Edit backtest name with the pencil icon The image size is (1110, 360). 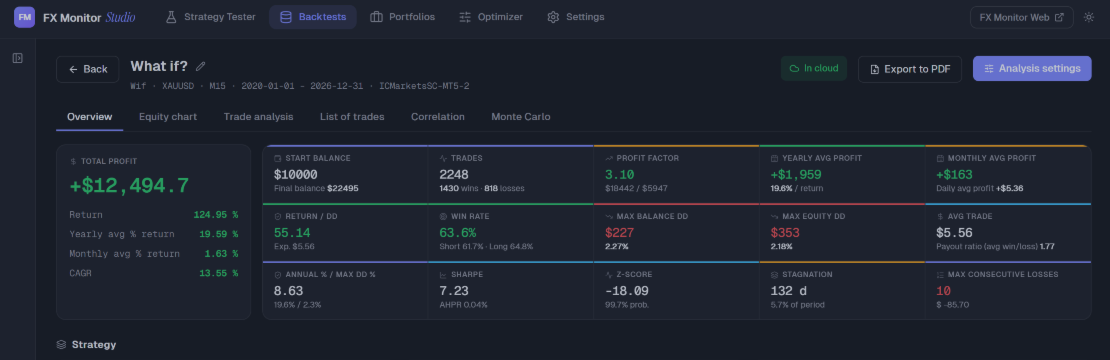tap(201, 66)
